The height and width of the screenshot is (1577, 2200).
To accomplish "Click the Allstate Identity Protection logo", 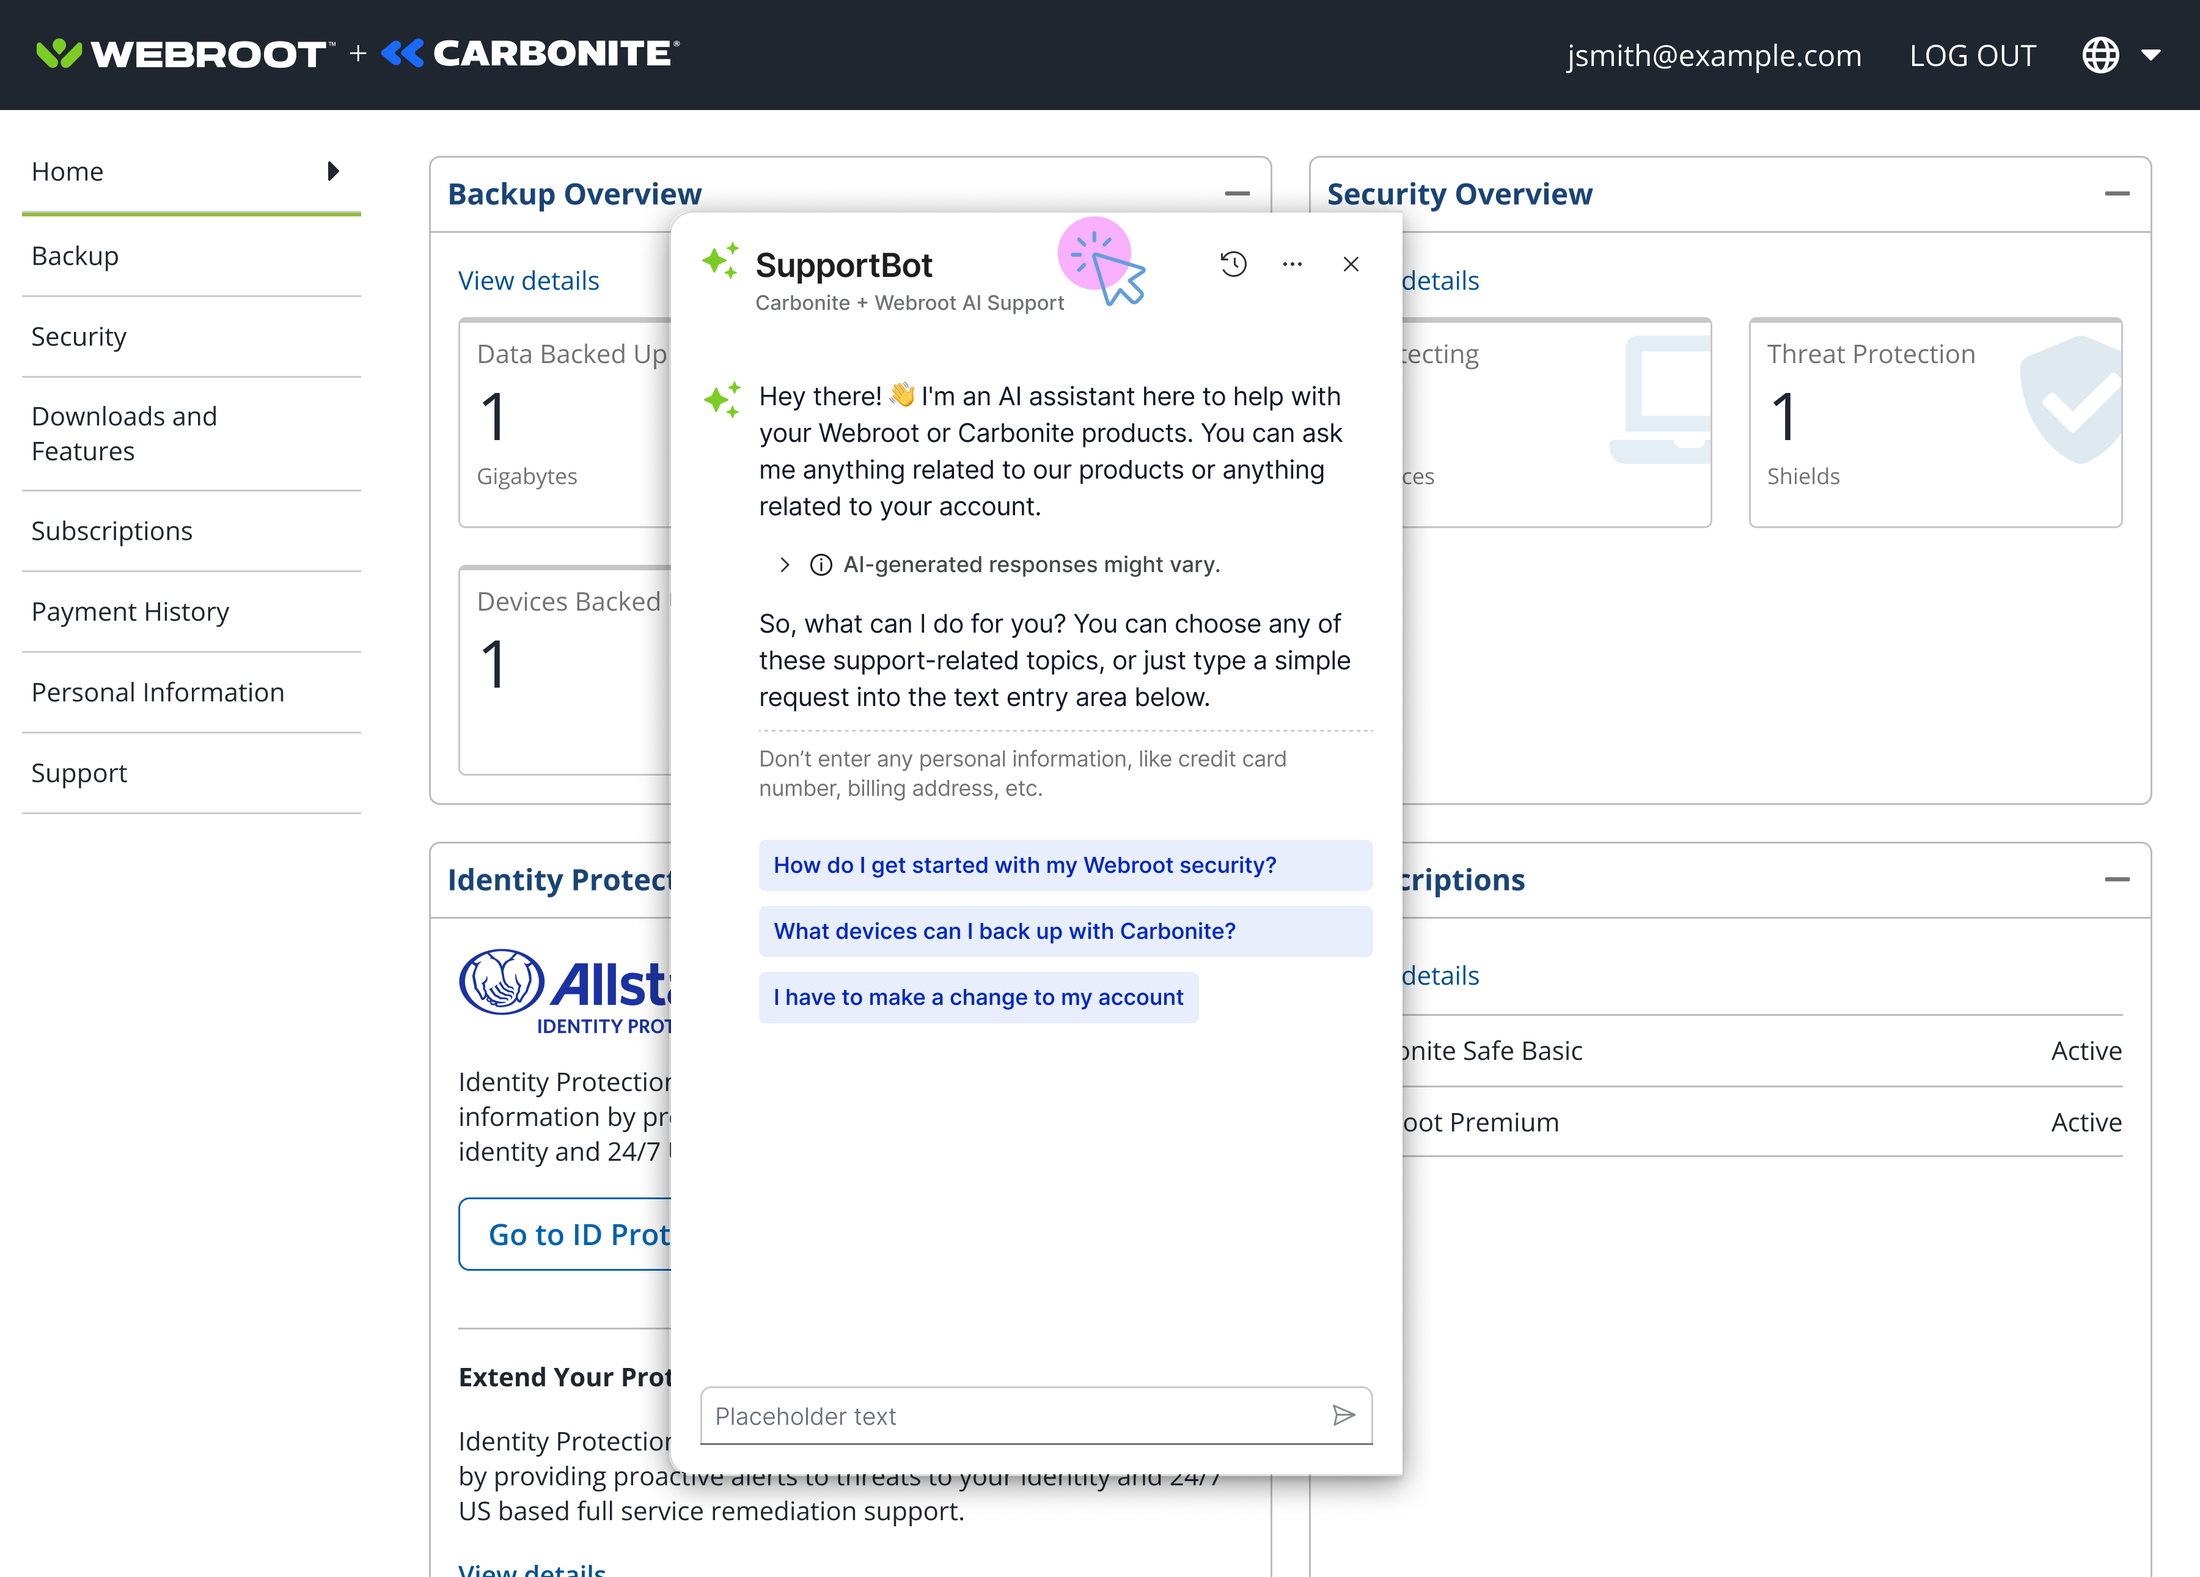I will tap(565, 990).
